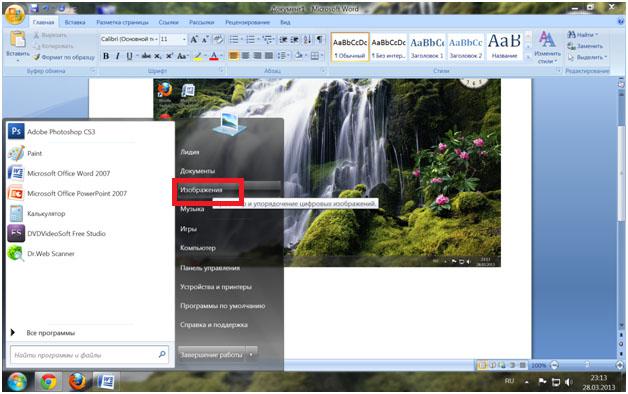Switch to the Разметка страницы ribbon tab
The width and height of the screenshot is (628, 394).
(122, 22)
